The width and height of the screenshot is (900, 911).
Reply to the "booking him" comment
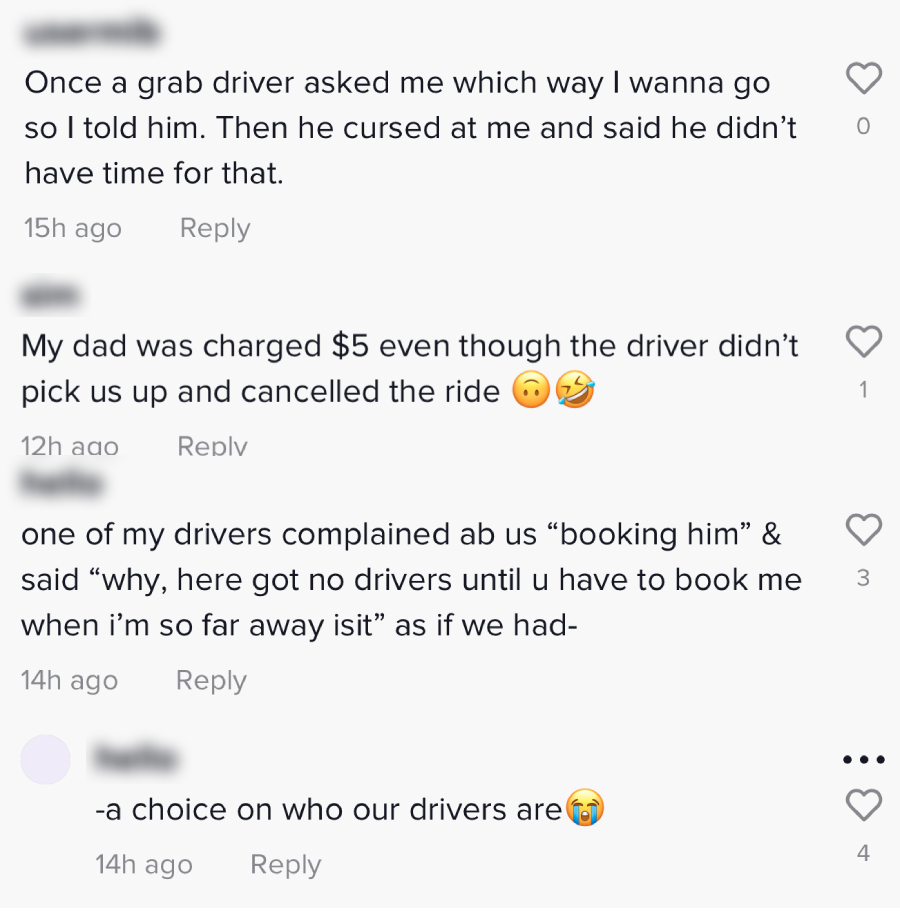point(211,680)
